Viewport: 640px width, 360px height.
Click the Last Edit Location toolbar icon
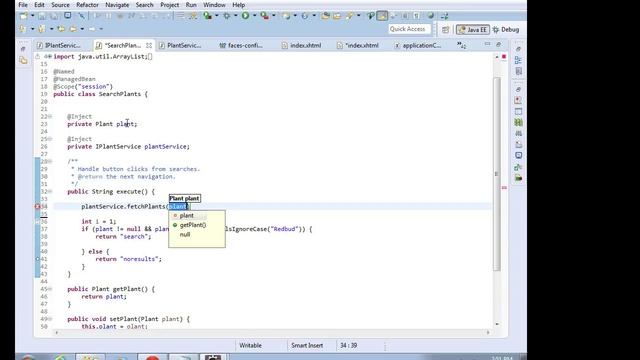(61, 29)
